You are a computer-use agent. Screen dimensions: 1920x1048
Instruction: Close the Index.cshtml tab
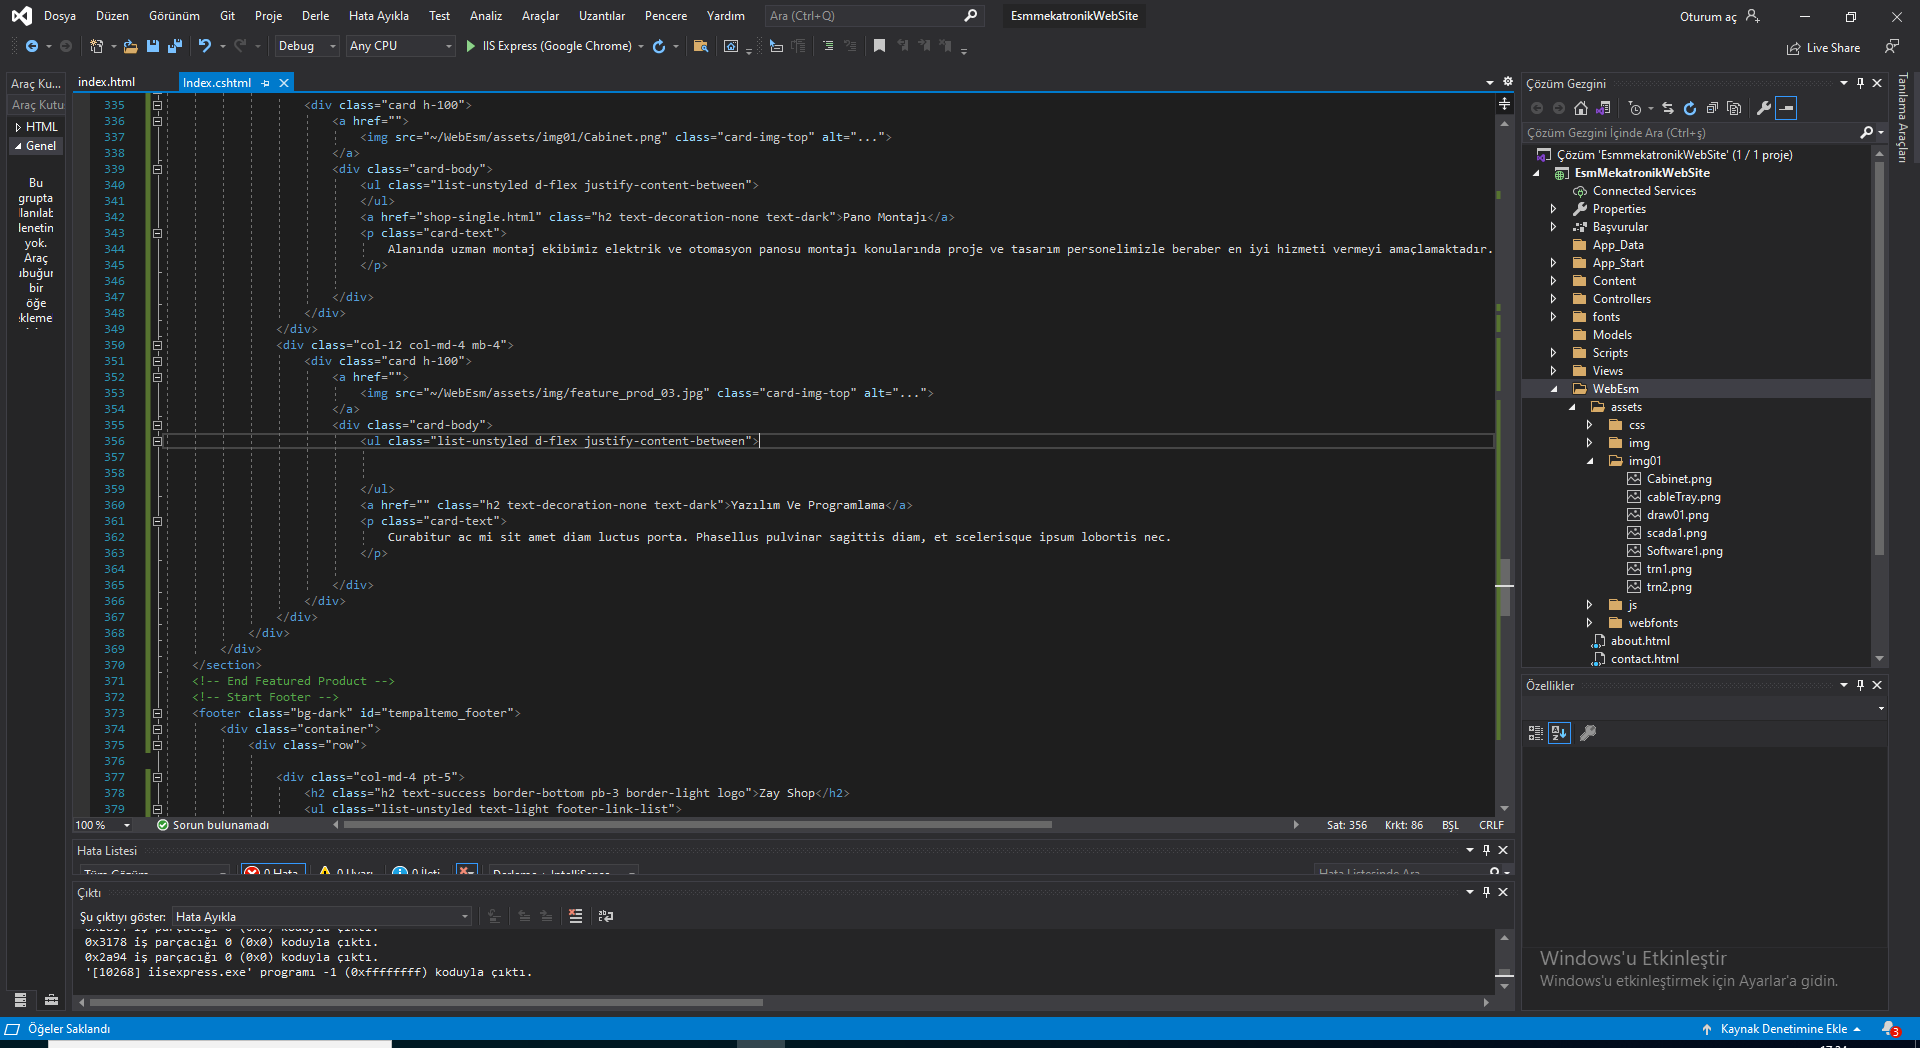pos(284,83)
